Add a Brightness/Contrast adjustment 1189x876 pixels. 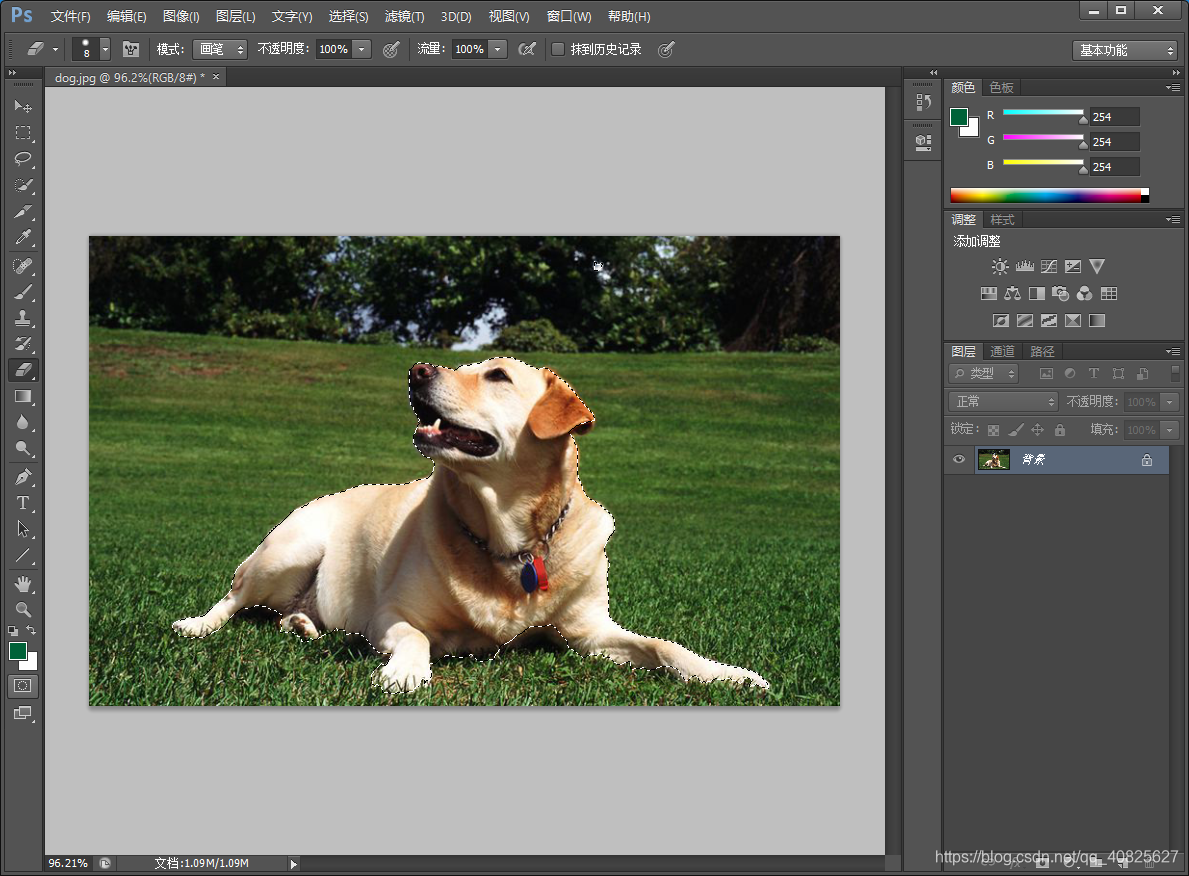coord(1000,266)
